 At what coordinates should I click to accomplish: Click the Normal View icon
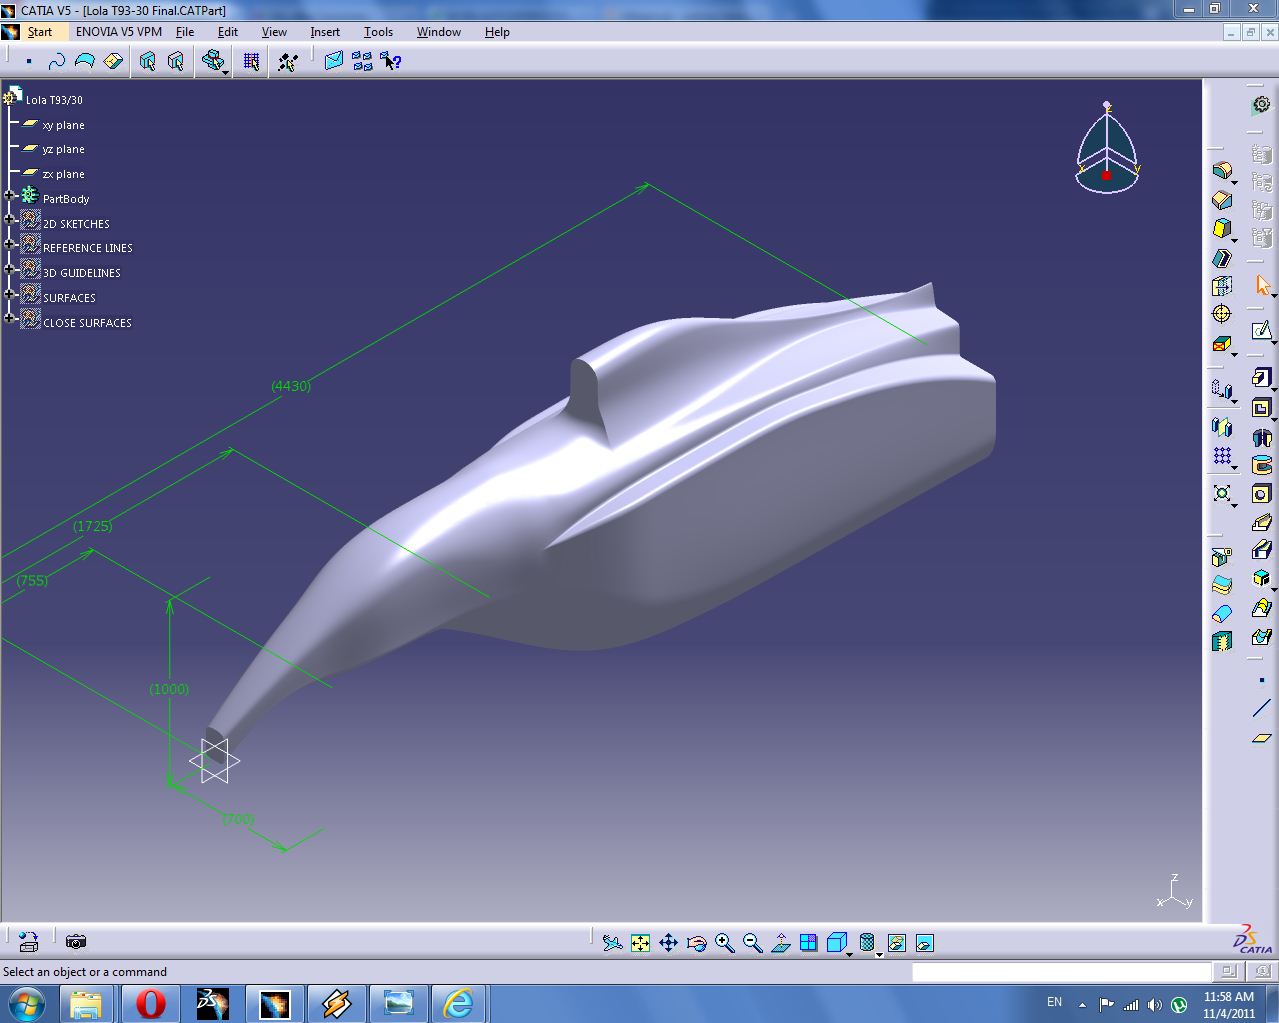point(781,943)
